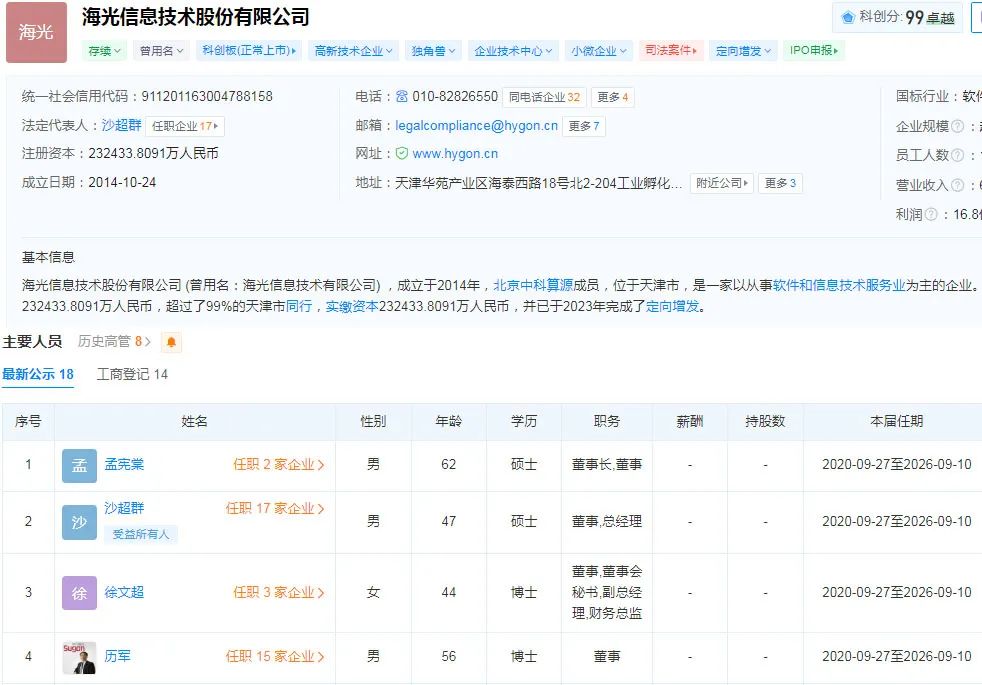This screenshot has height=685, width=982.
Task: Open 任职 17 家企业 for 沙超群
Action: click(275, 509)
